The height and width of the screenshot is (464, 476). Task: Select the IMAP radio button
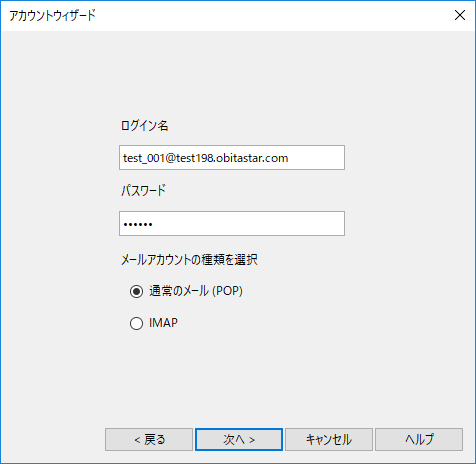136,323
